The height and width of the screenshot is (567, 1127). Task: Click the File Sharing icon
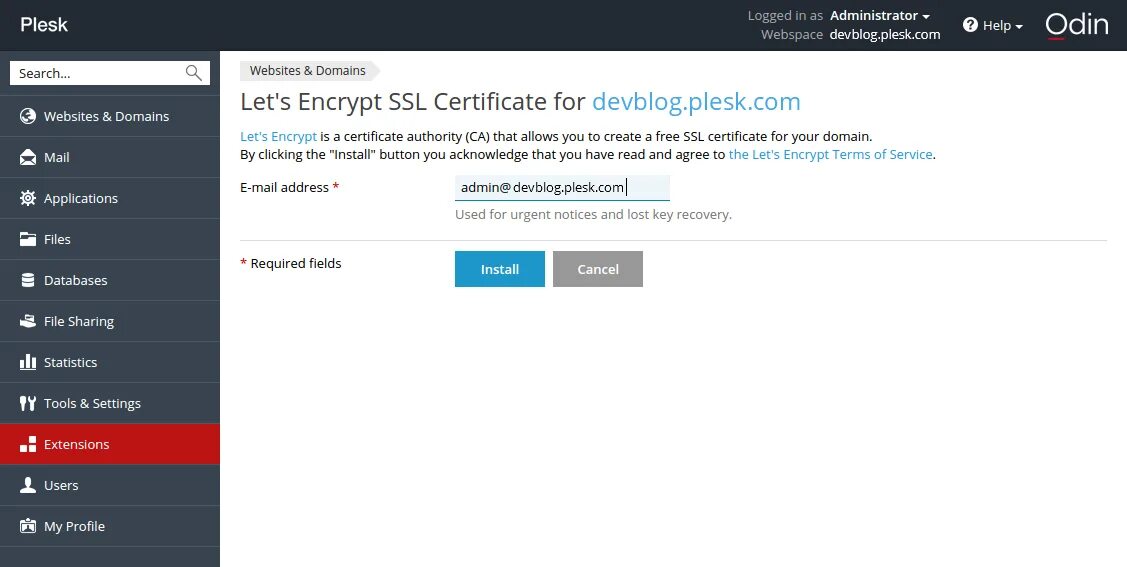pyautogui.click(x=28, y=321)
